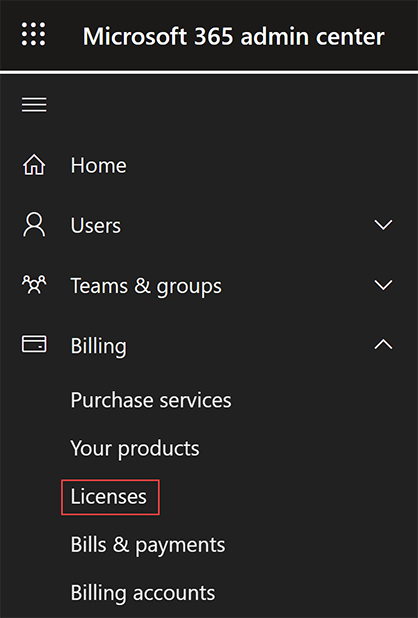Open Bills & payments page
Screen dimensions: 418x618
point(148,545)
